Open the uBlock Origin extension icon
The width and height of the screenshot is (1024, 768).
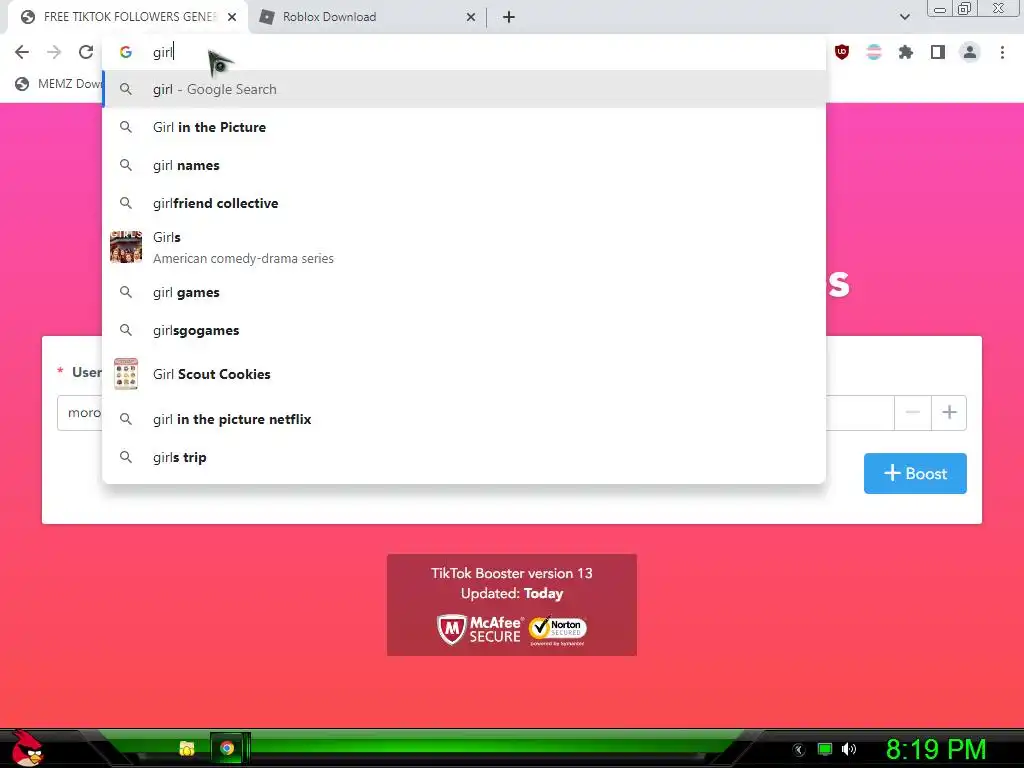tap(842, 52)
